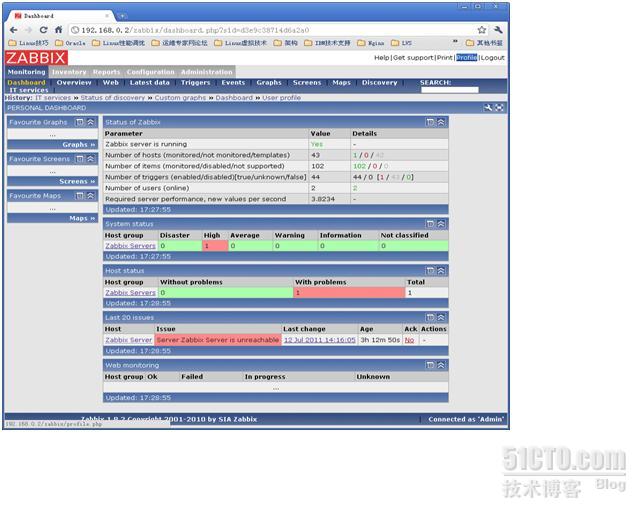Viewport: 640px width, 512px height.
Task: Collapse the Web monitoring widget
Action: pyautogui.click(x=441, y=365)
